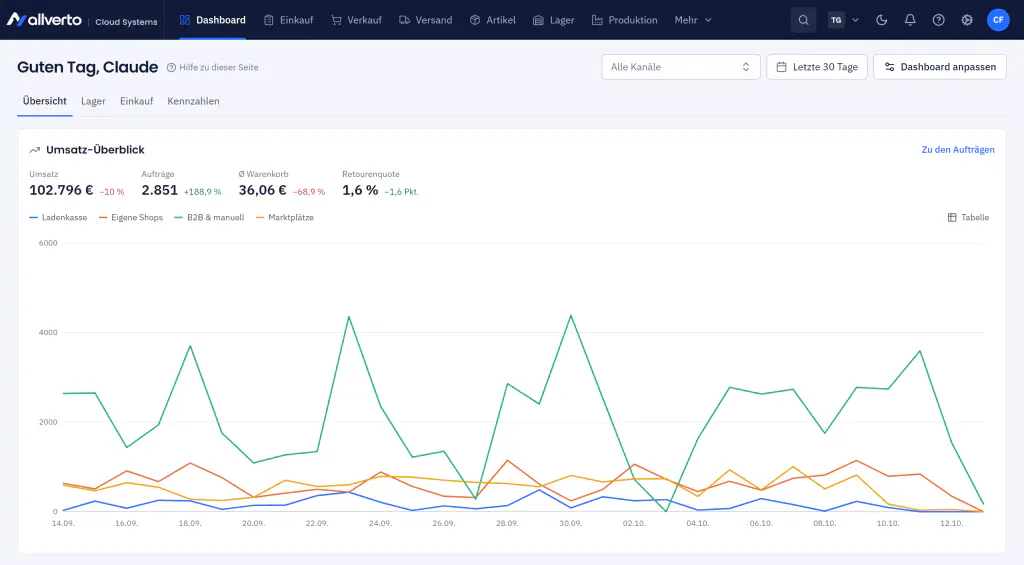
Task: Click the allverto logo
Action: click(x=44, y=20)
